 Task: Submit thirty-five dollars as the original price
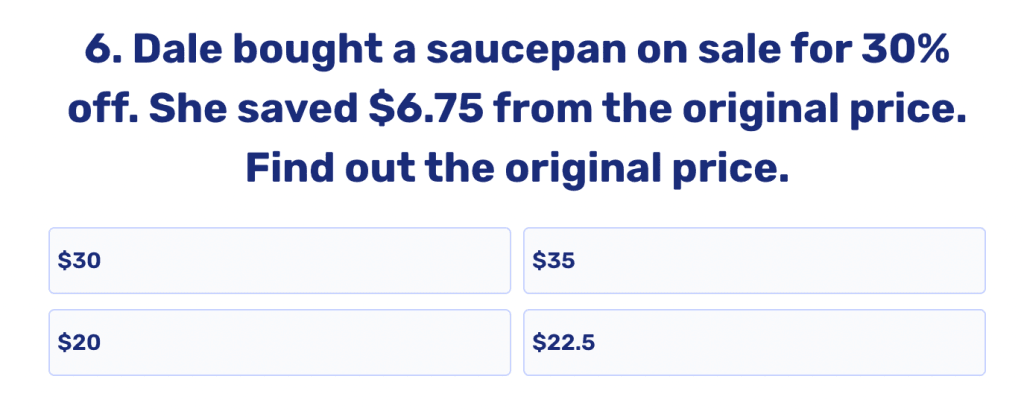[x=754, y=261]
